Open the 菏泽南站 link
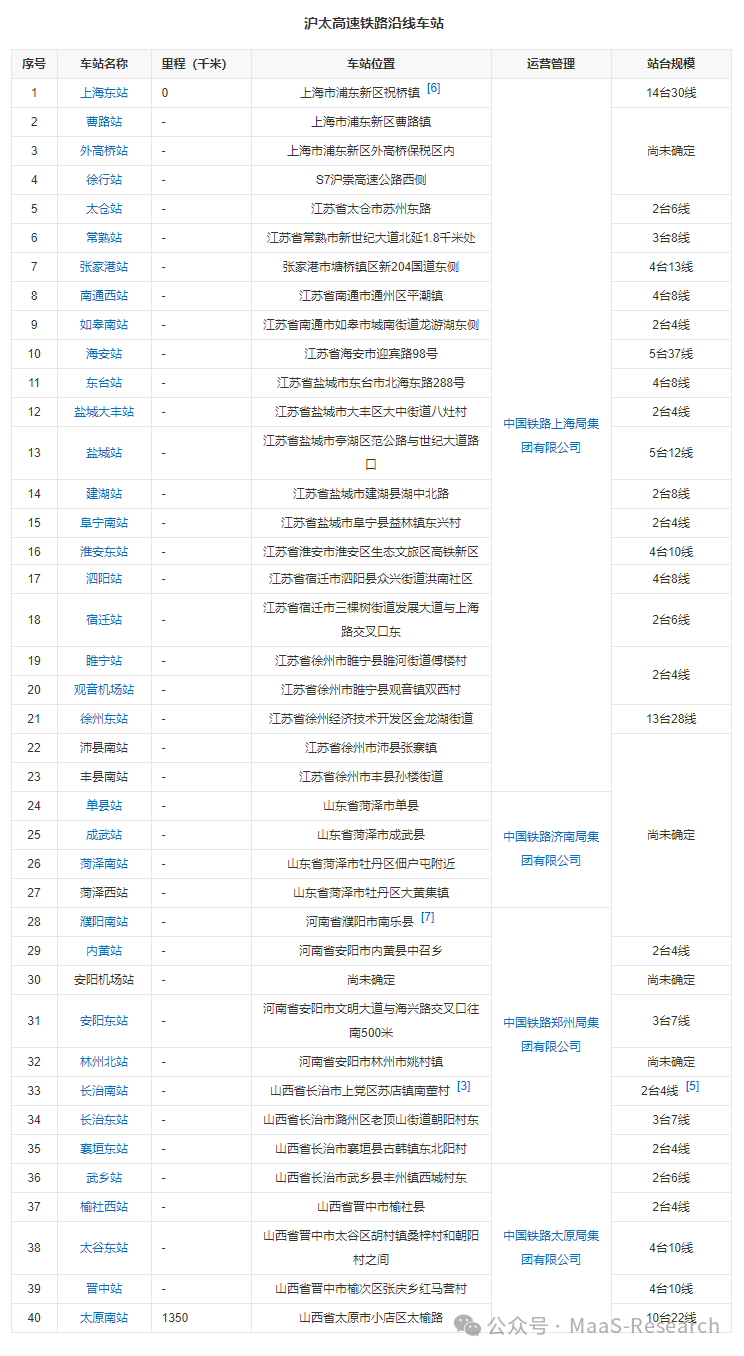The height and width of the screenshot is (1356, 744). pos(104,864)
